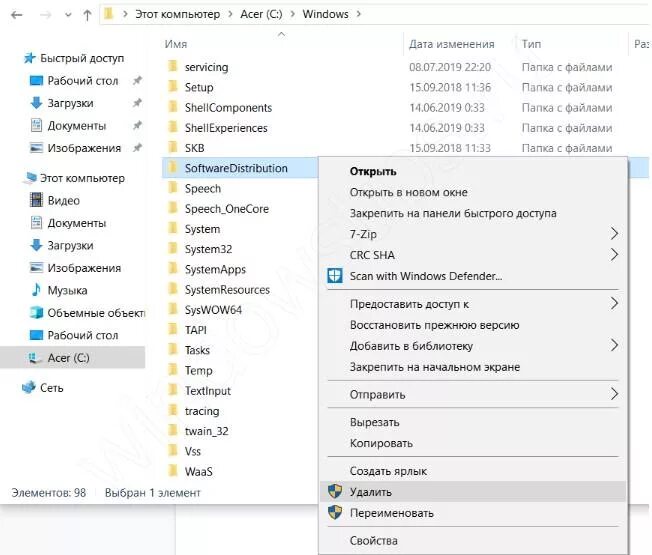Click the System32 folder icon

(x=172, y=249)
